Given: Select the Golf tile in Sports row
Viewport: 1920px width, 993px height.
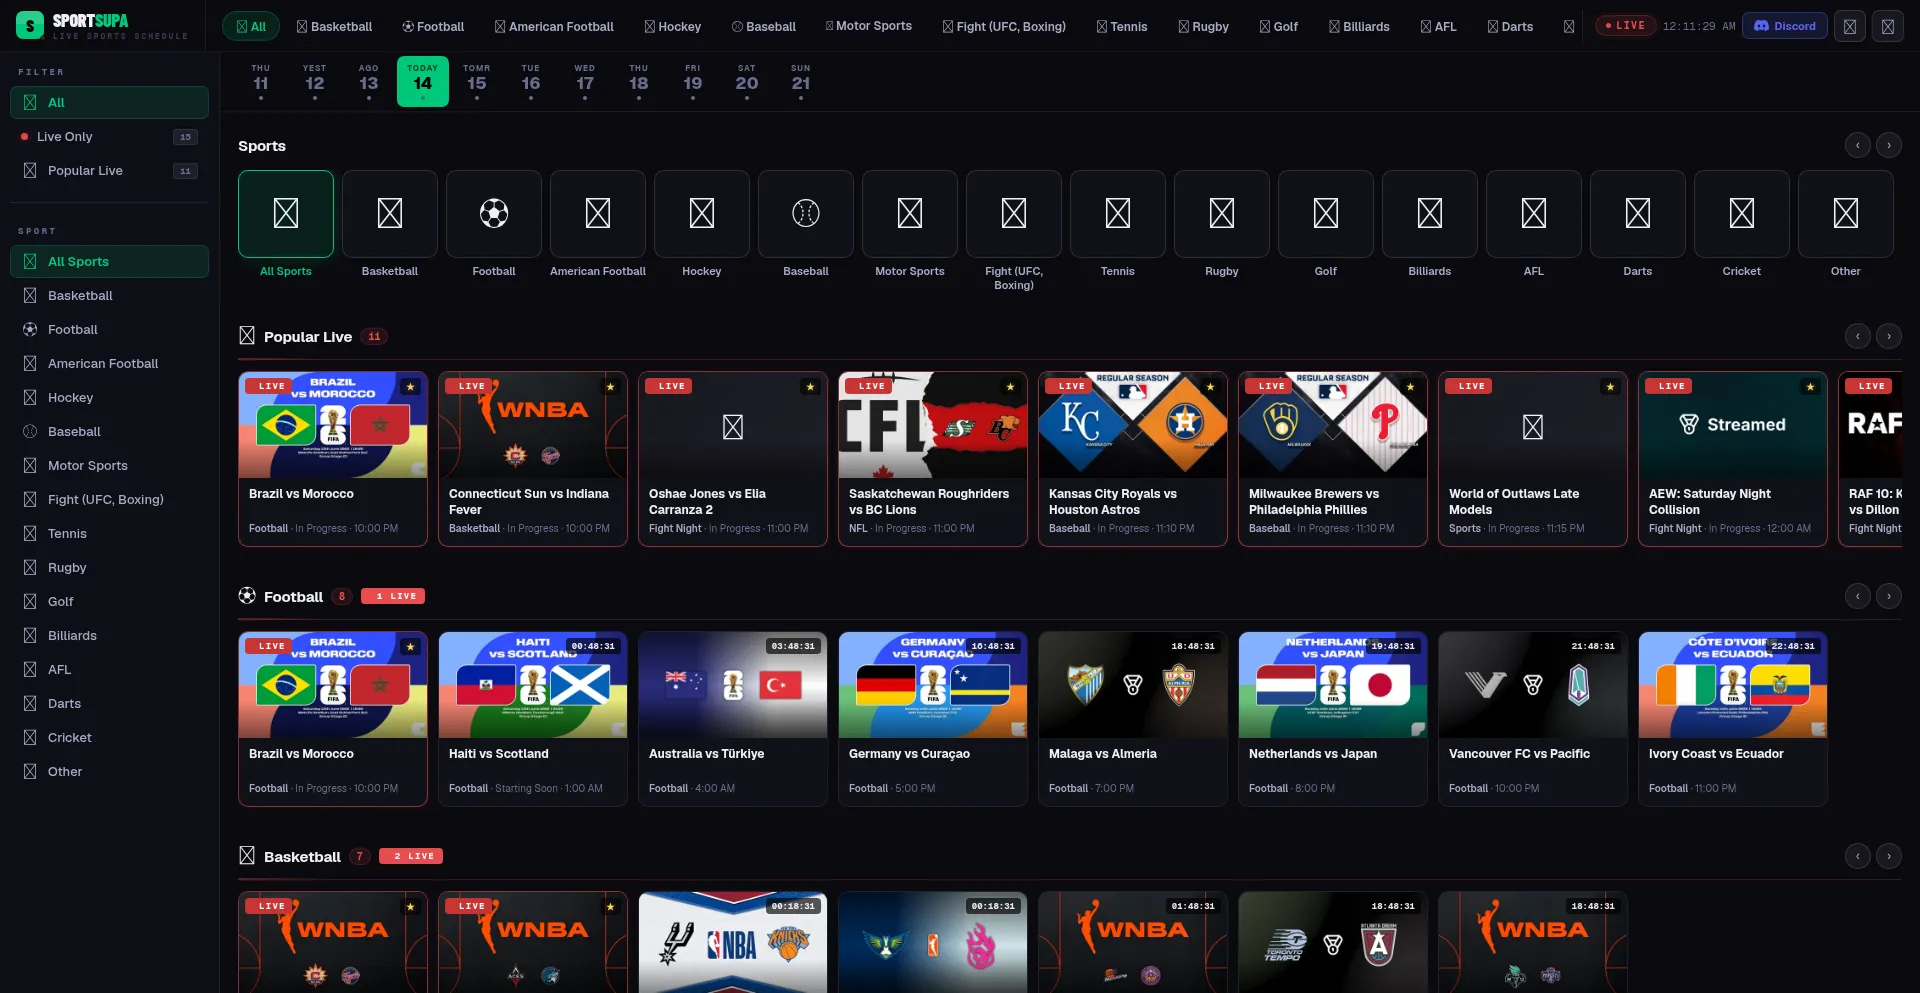Looking at the screenshot, I should point(1326,214).
